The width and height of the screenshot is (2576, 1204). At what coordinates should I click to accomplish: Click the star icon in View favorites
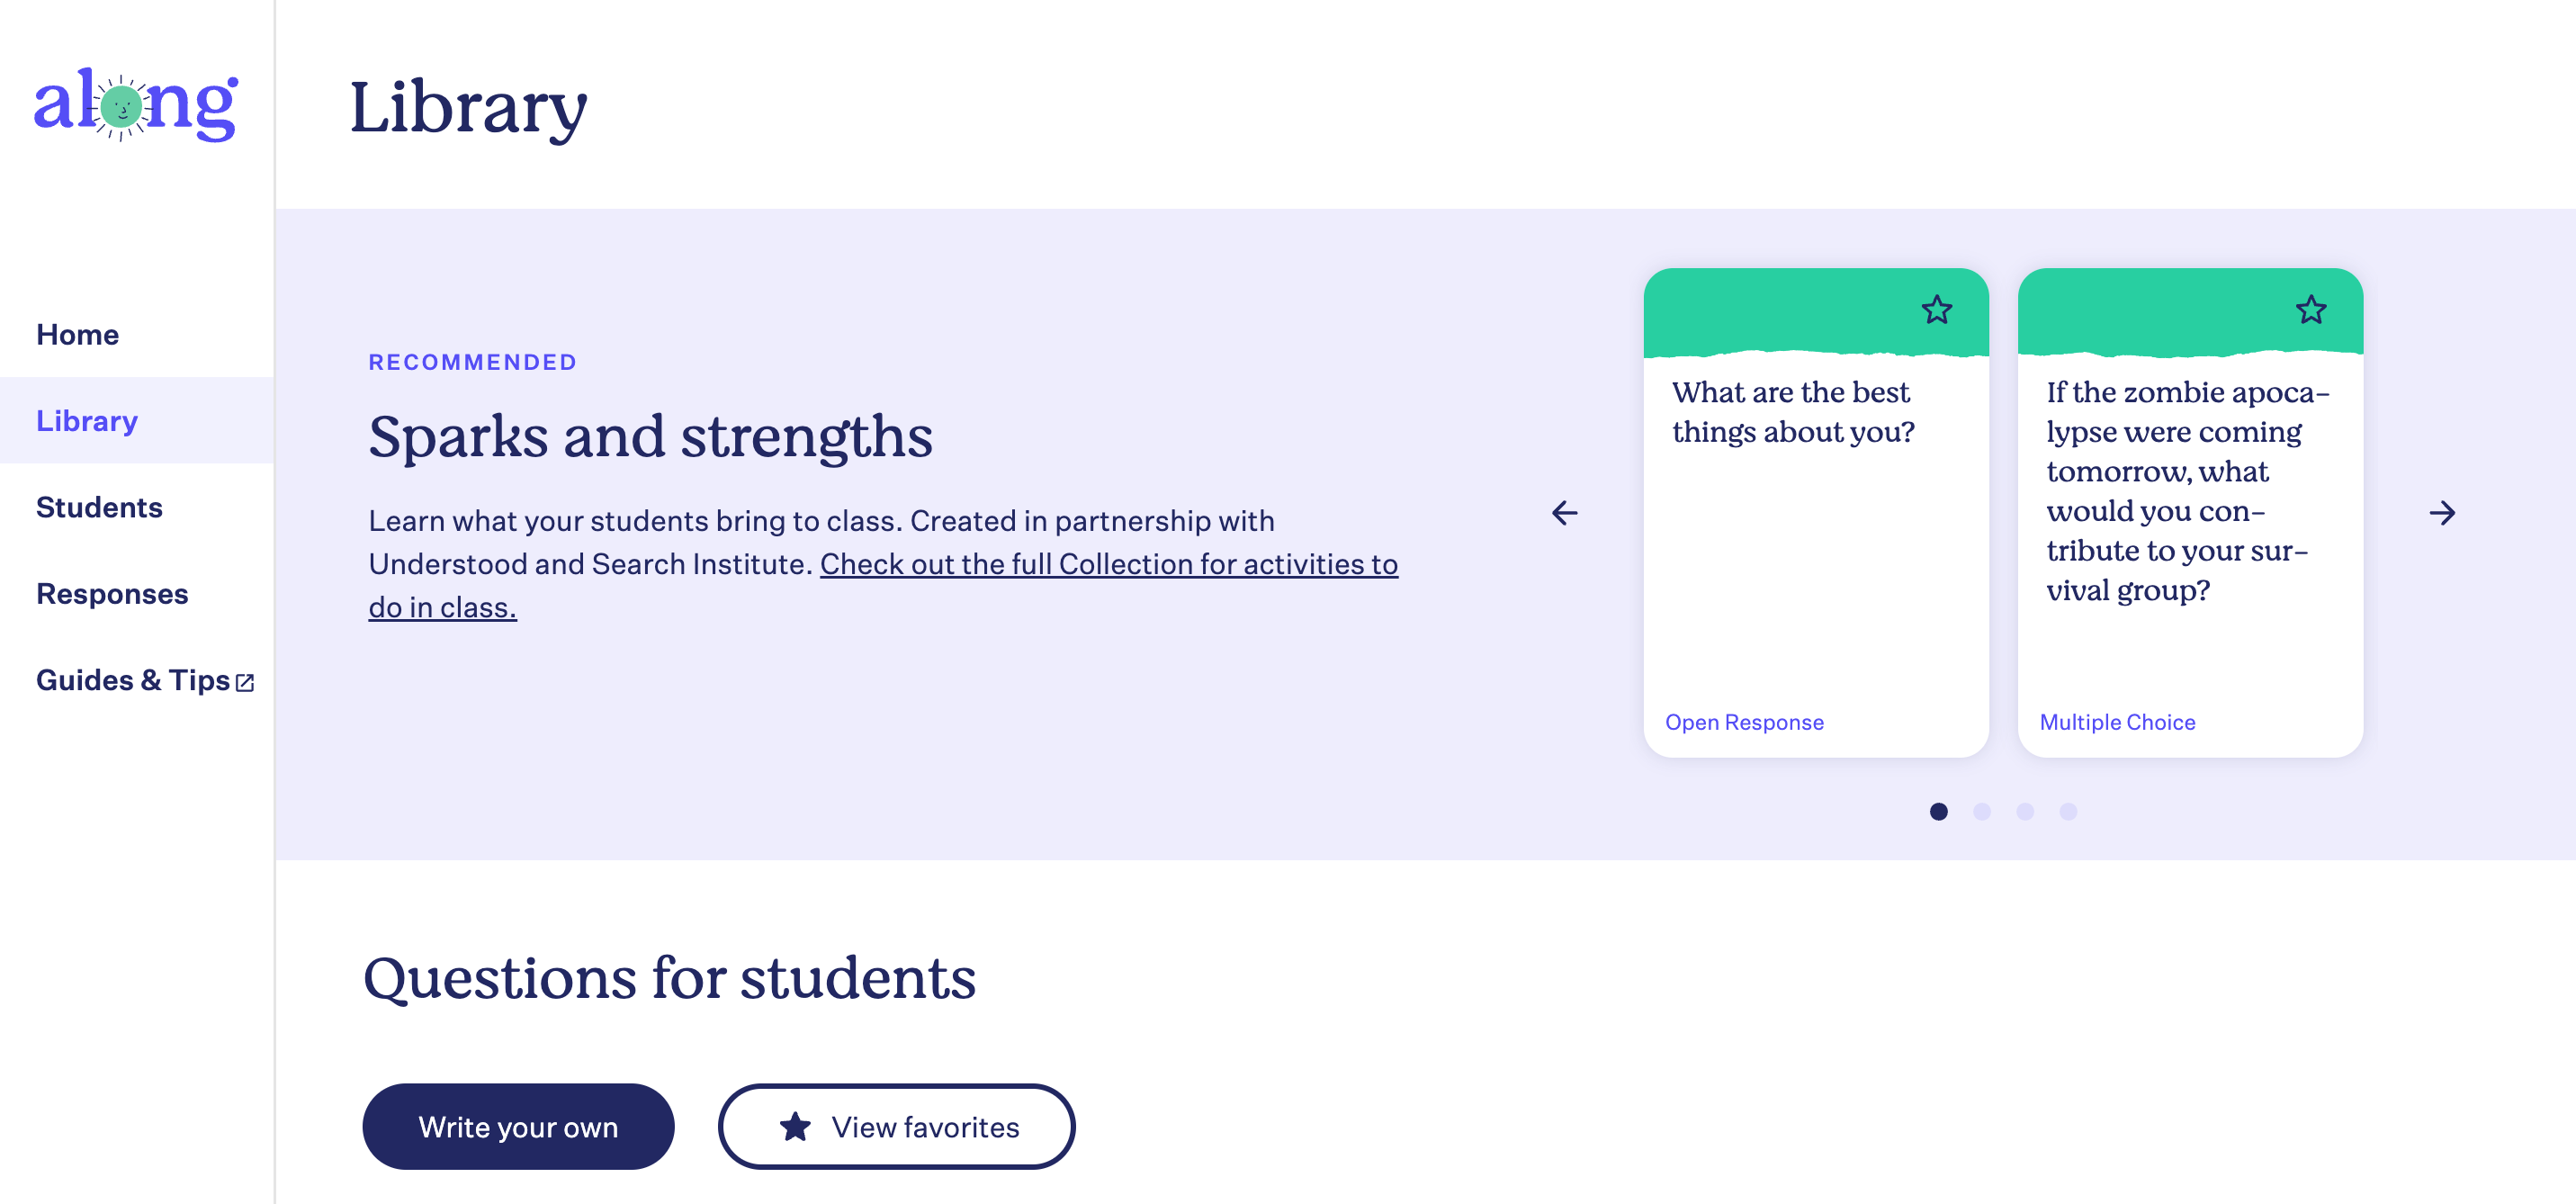click(795, 1127)
